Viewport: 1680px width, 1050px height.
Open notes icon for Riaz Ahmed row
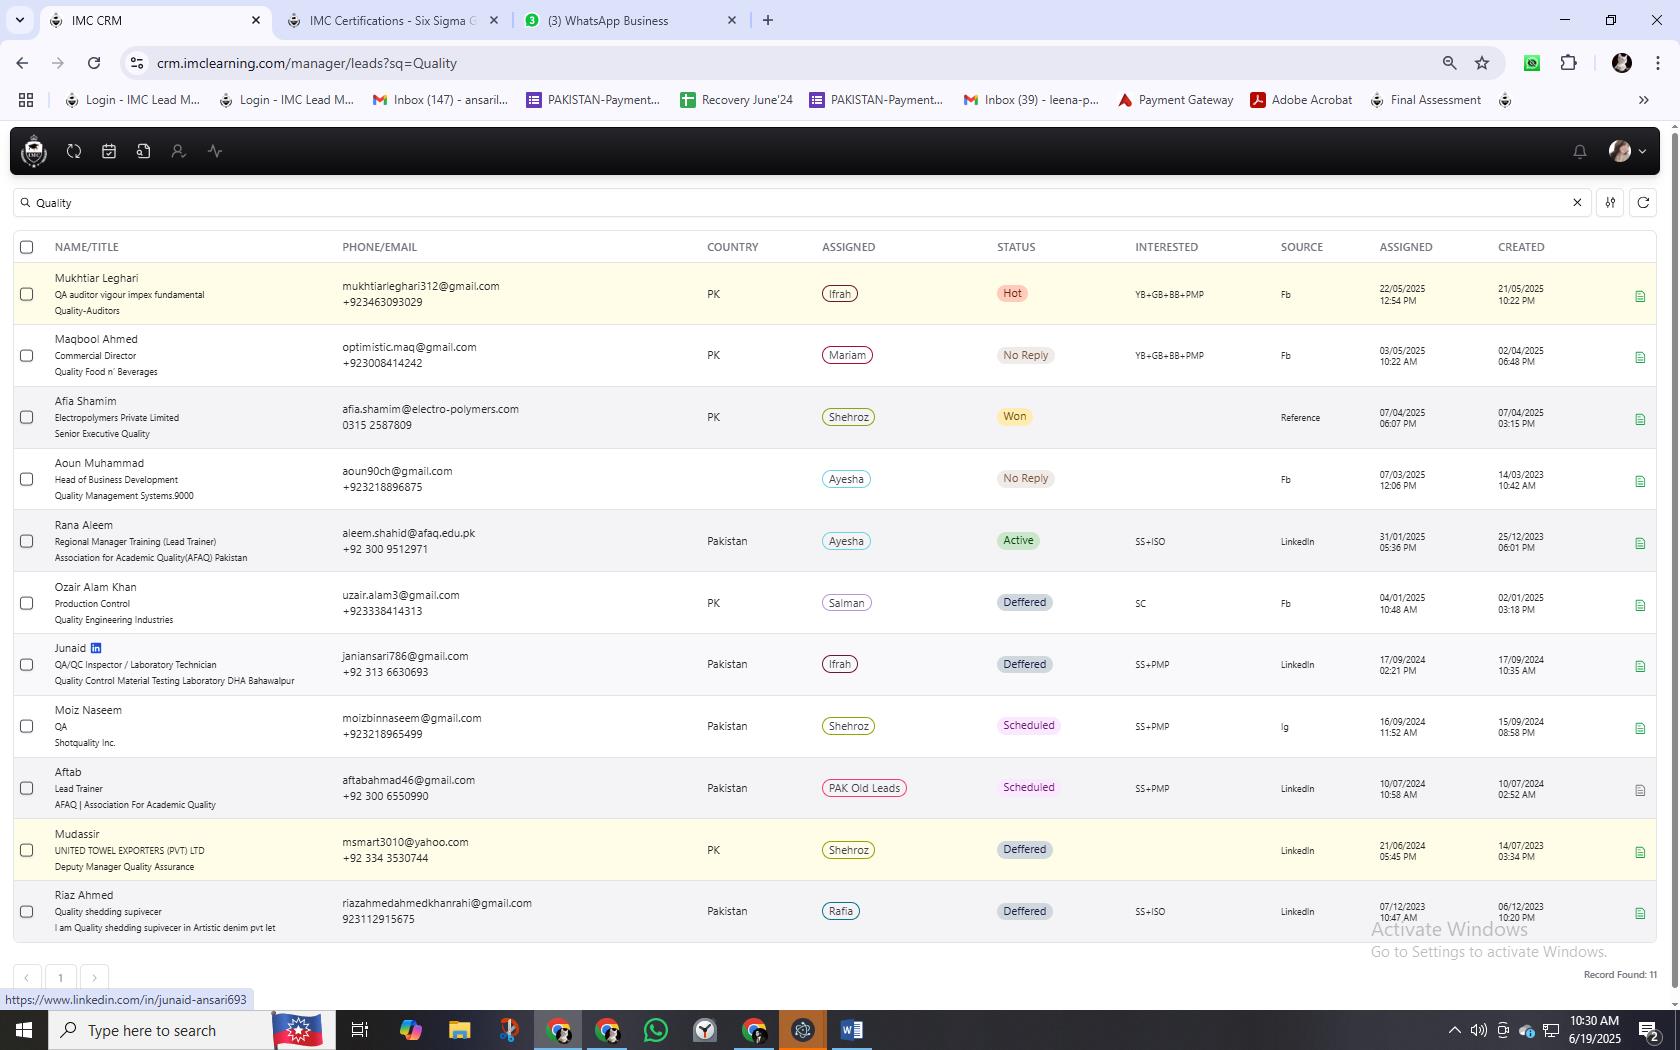tap(1640, 913)
